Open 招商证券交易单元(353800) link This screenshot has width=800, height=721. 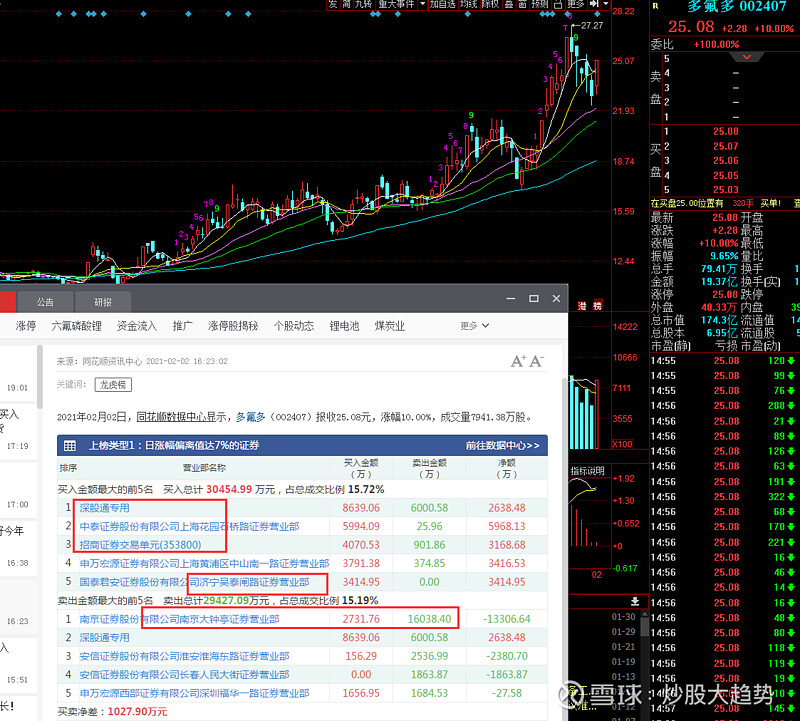[x=140, y=544]
